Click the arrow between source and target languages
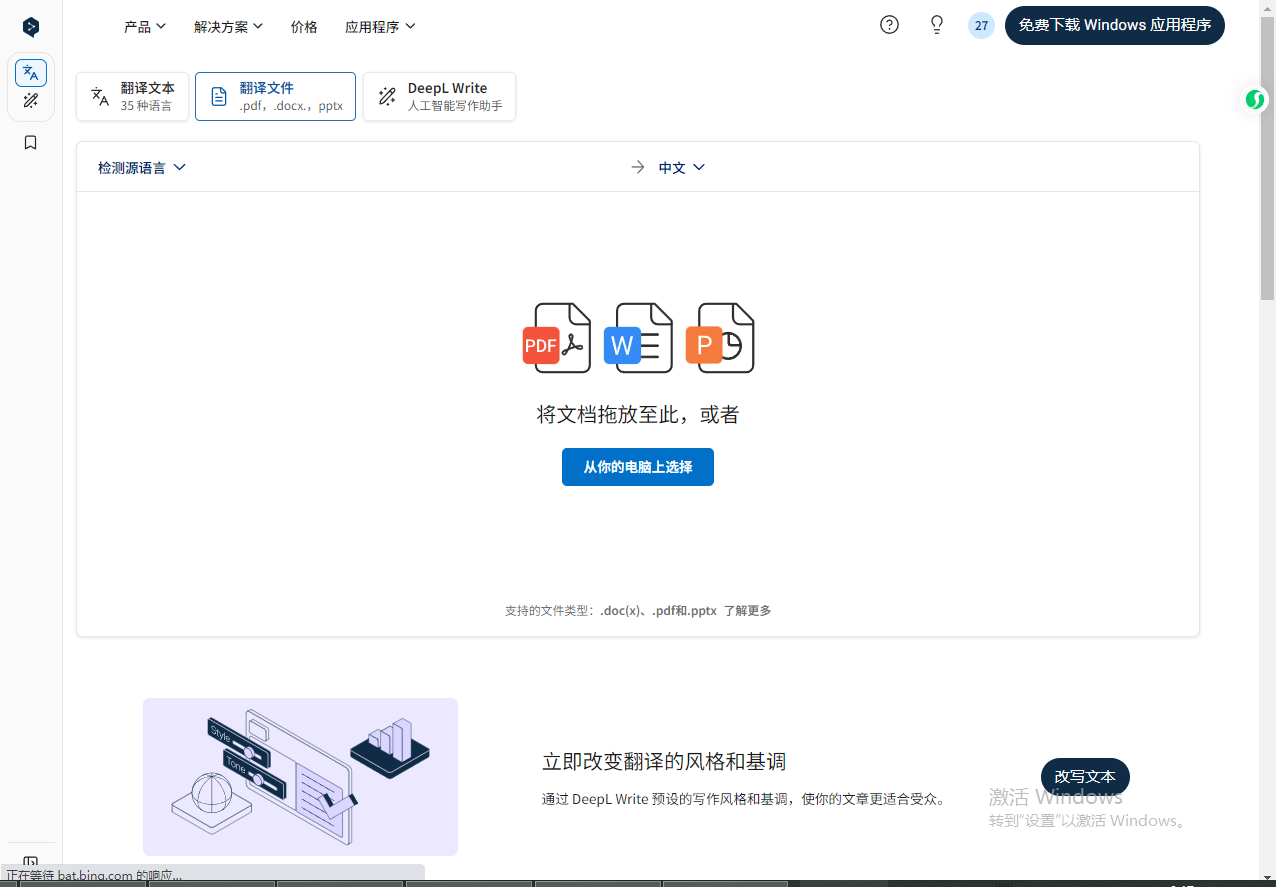The image size is (1276, 887). [x=638, y=167]
